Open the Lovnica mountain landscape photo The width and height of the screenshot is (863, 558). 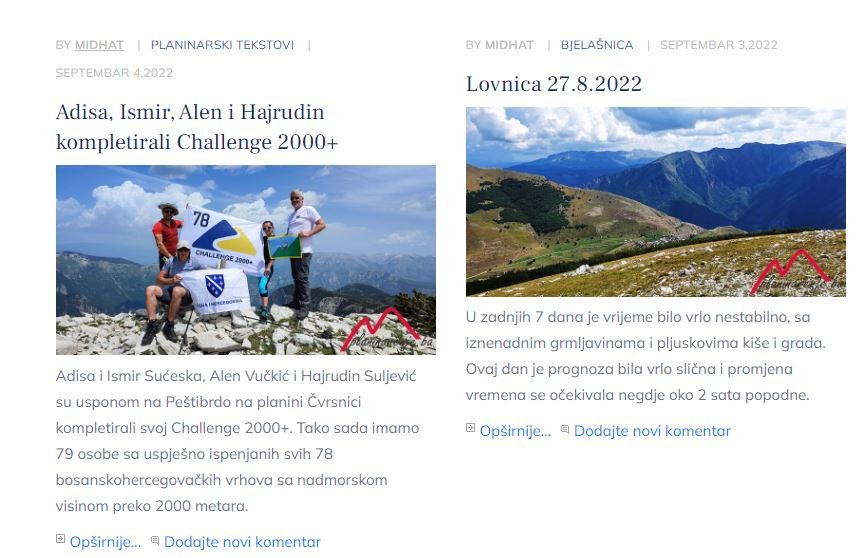pos(656,202)
